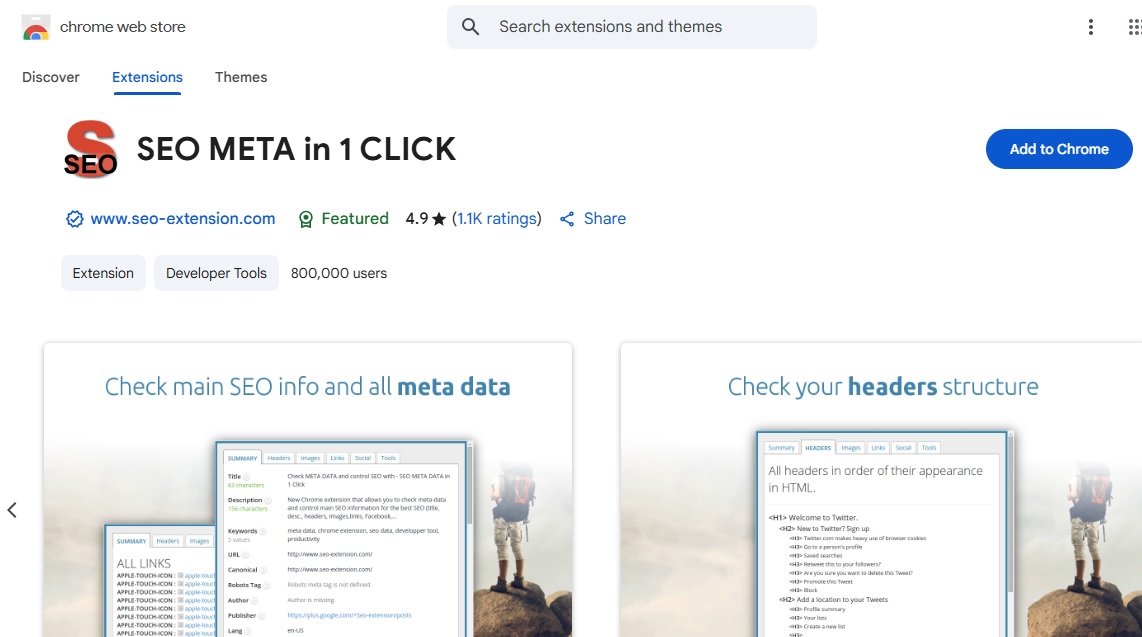
Task: Open the meta data screenshot thumbnail
Action: [x=308, y=490]
